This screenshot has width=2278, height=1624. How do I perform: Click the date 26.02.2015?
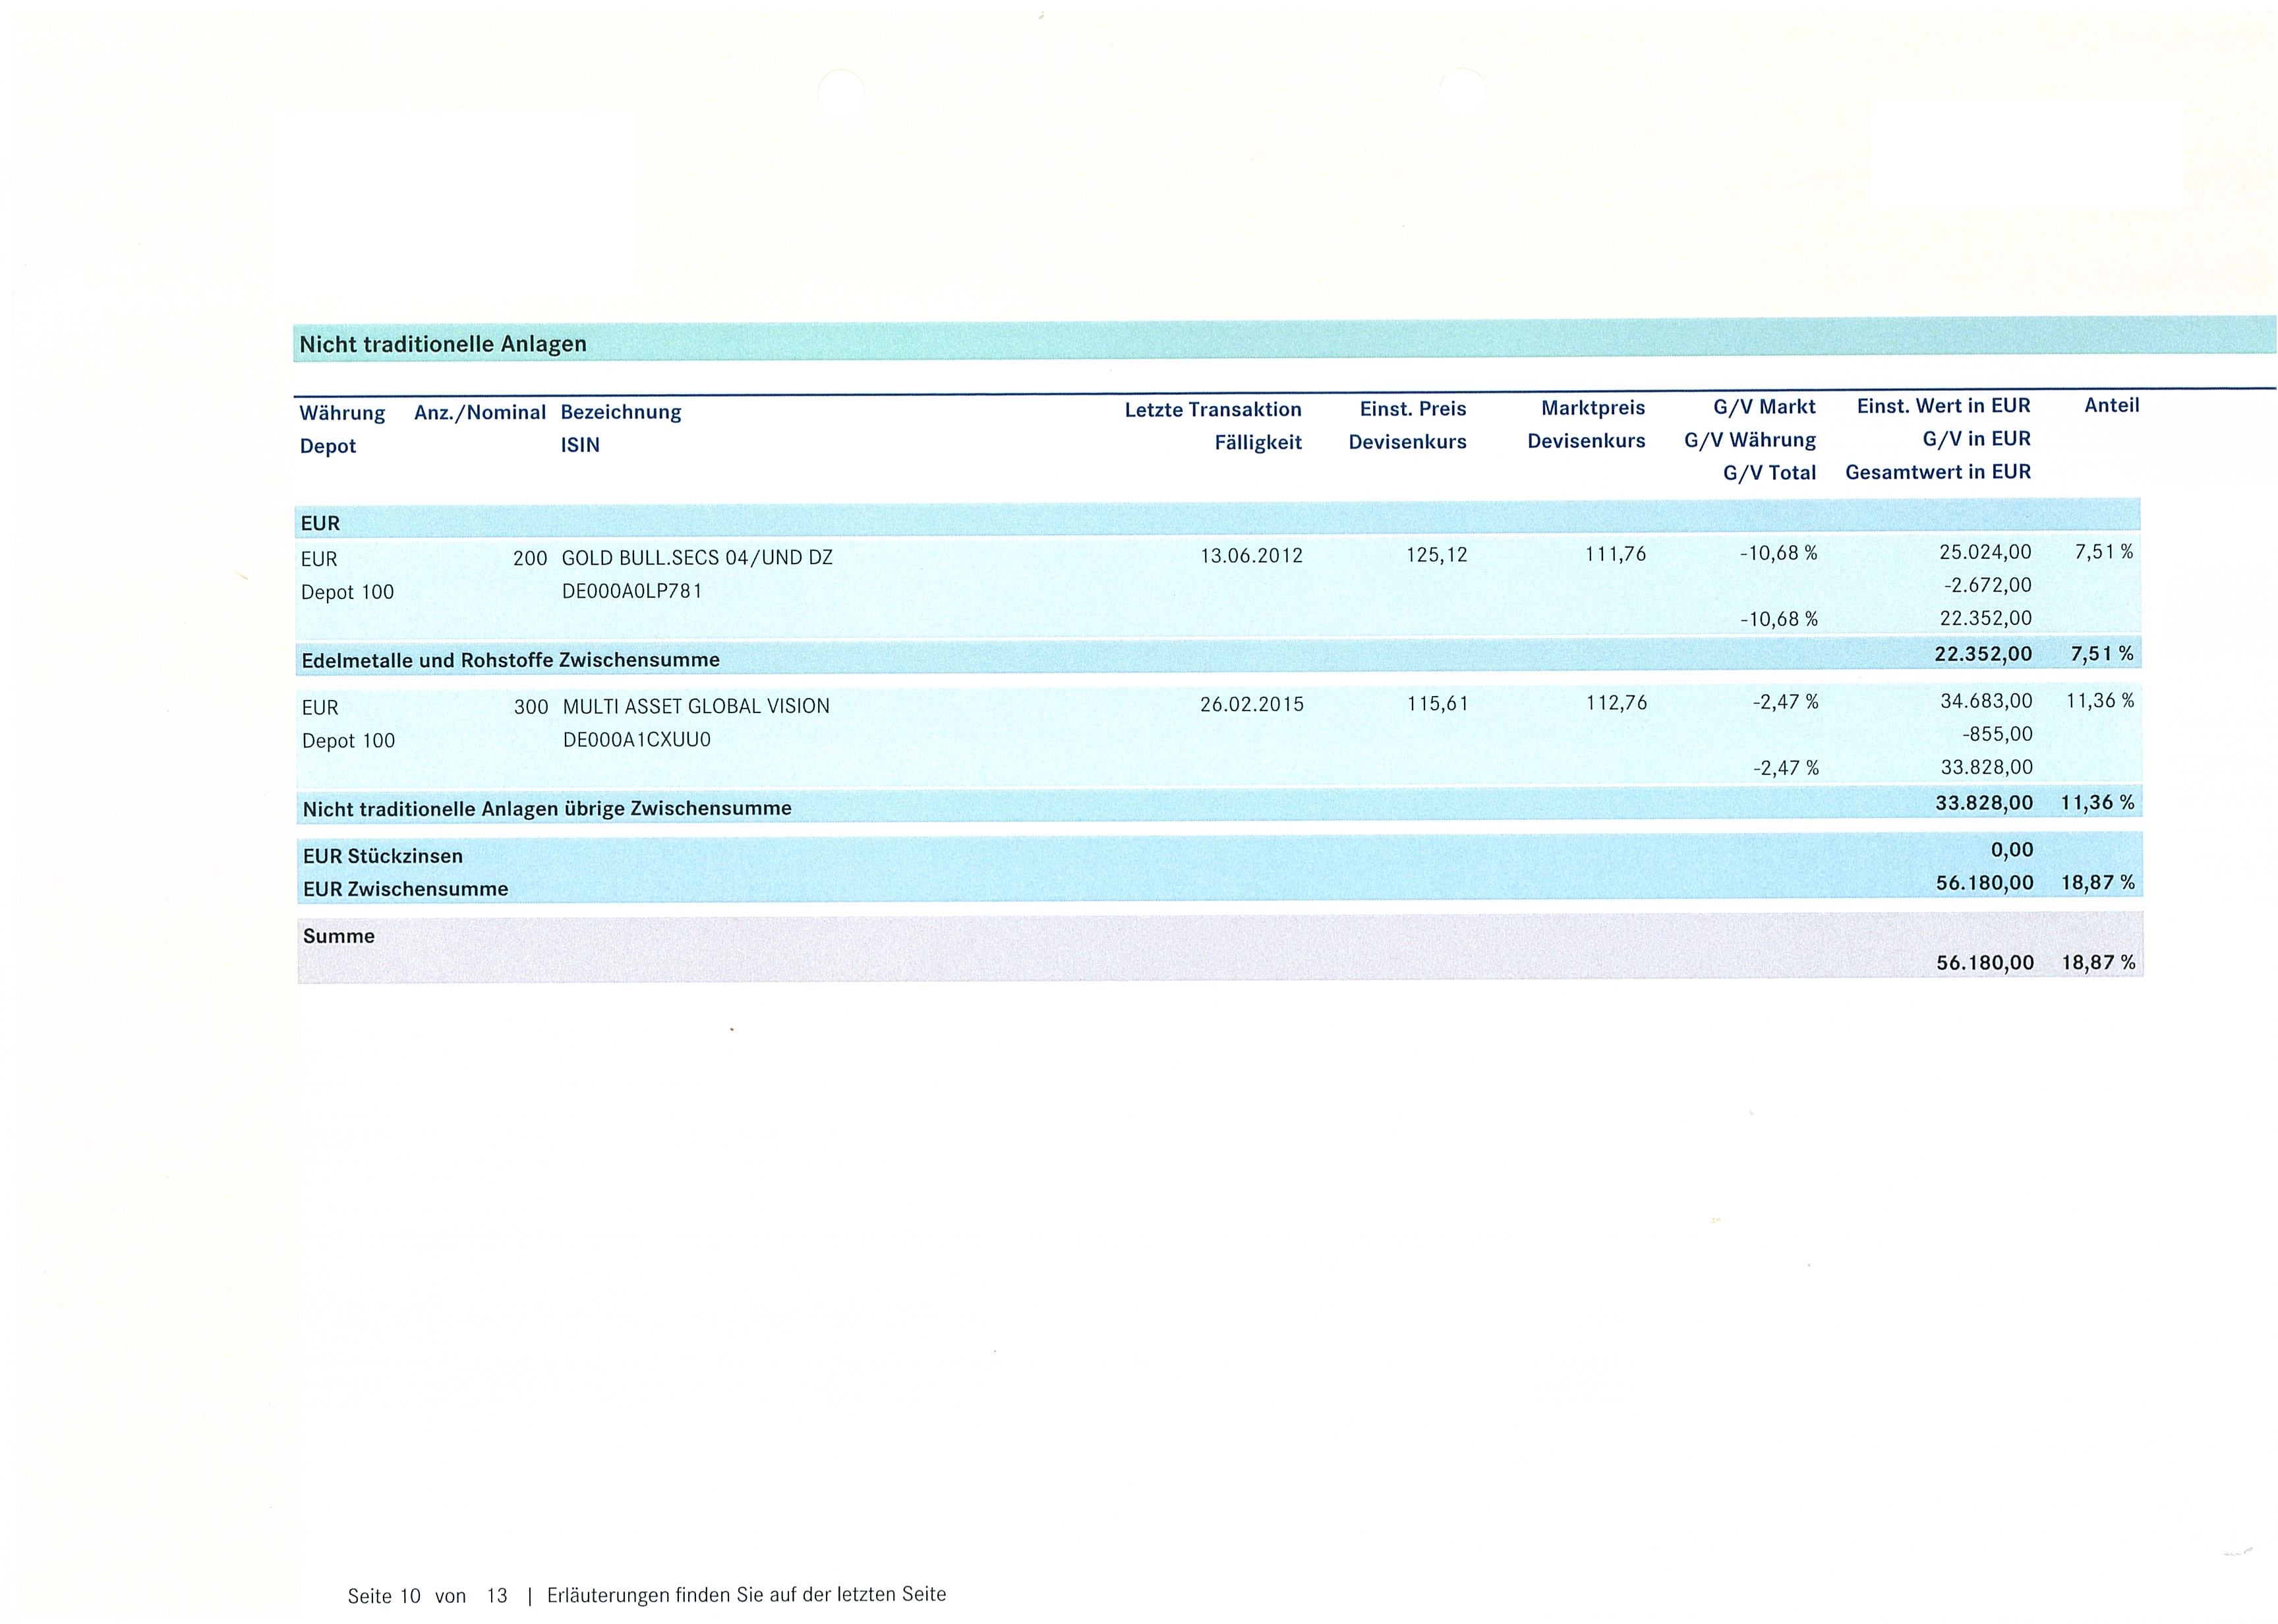pyautogui.click(x=1251, y=704)
